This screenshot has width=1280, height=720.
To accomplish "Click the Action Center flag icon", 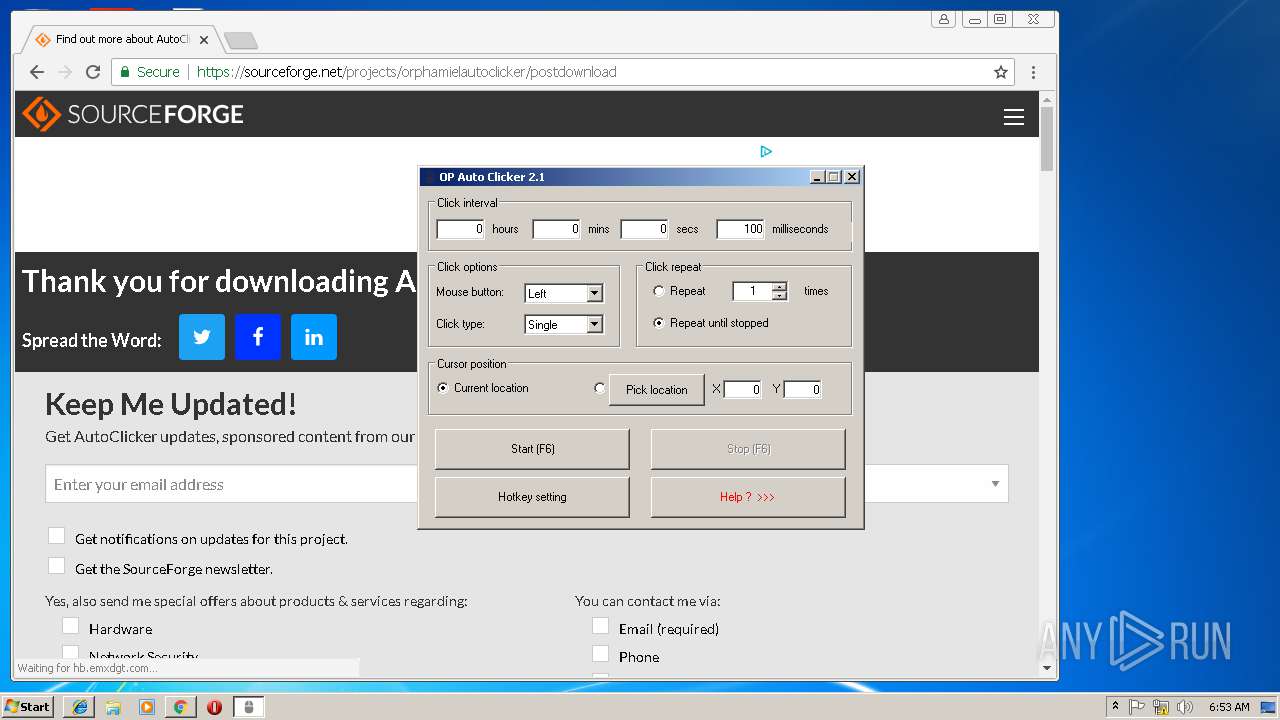I will 1138,707.
